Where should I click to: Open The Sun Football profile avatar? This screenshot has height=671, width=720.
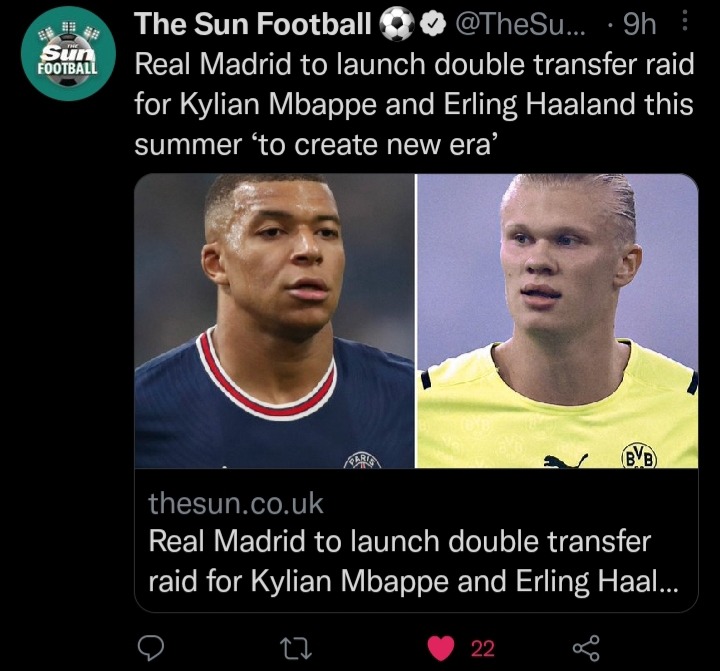pos(68,53)
